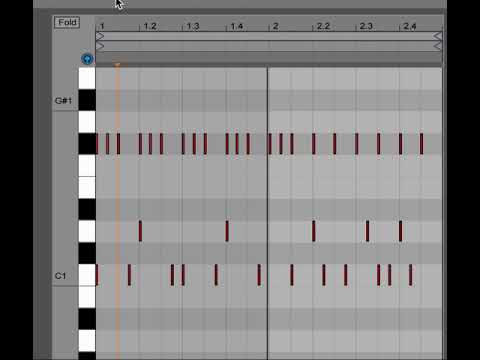Click ruler position 1.2
Image resolution: width=480 pixels, height=360 pixels.
point(150,26)
